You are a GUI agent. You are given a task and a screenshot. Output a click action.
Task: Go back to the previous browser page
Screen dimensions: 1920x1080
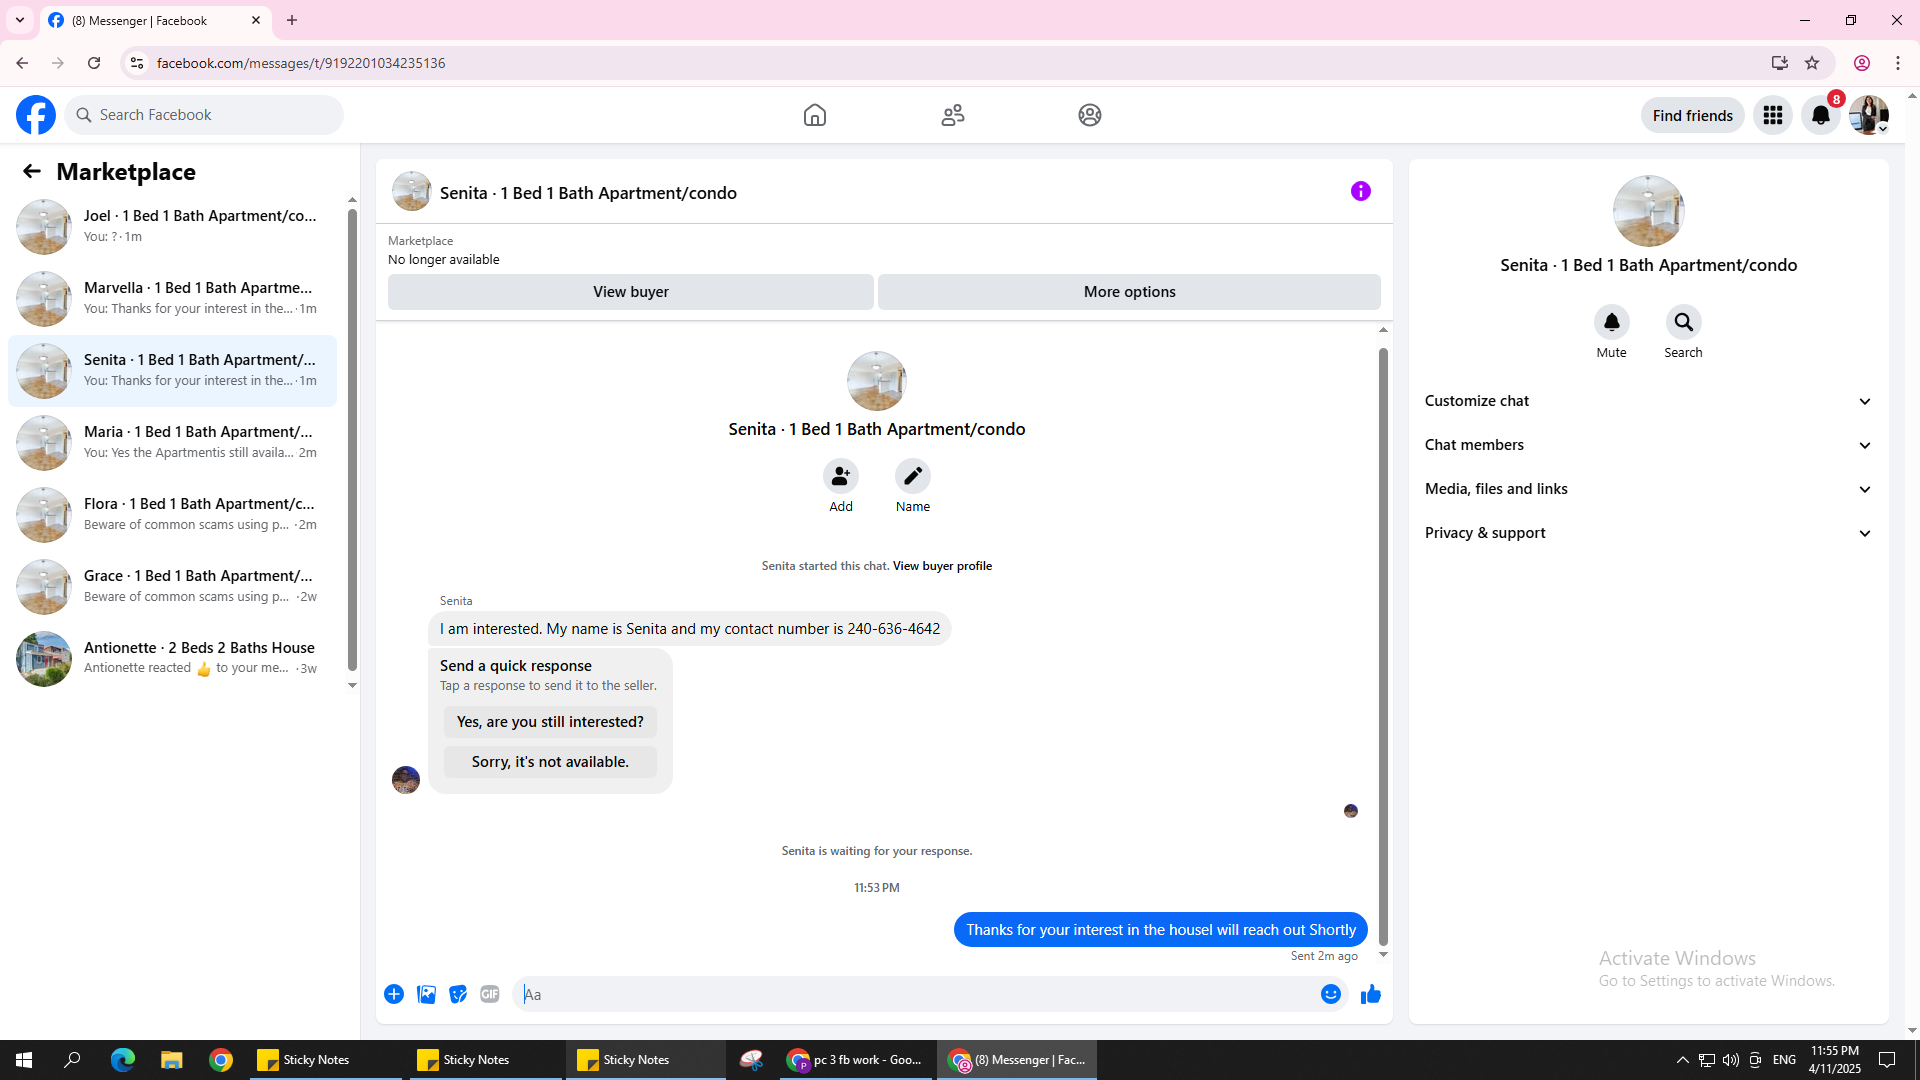[22, 63]
